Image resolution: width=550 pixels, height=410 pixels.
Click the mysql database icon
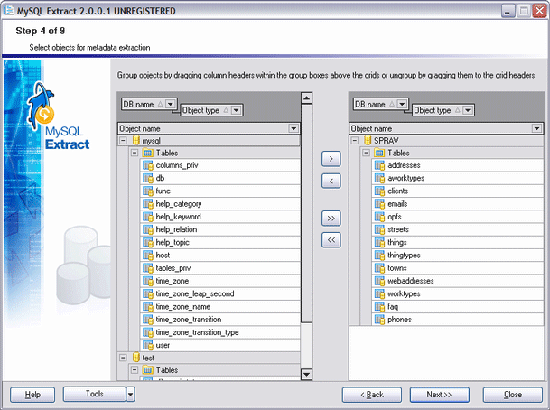point(136,140)
